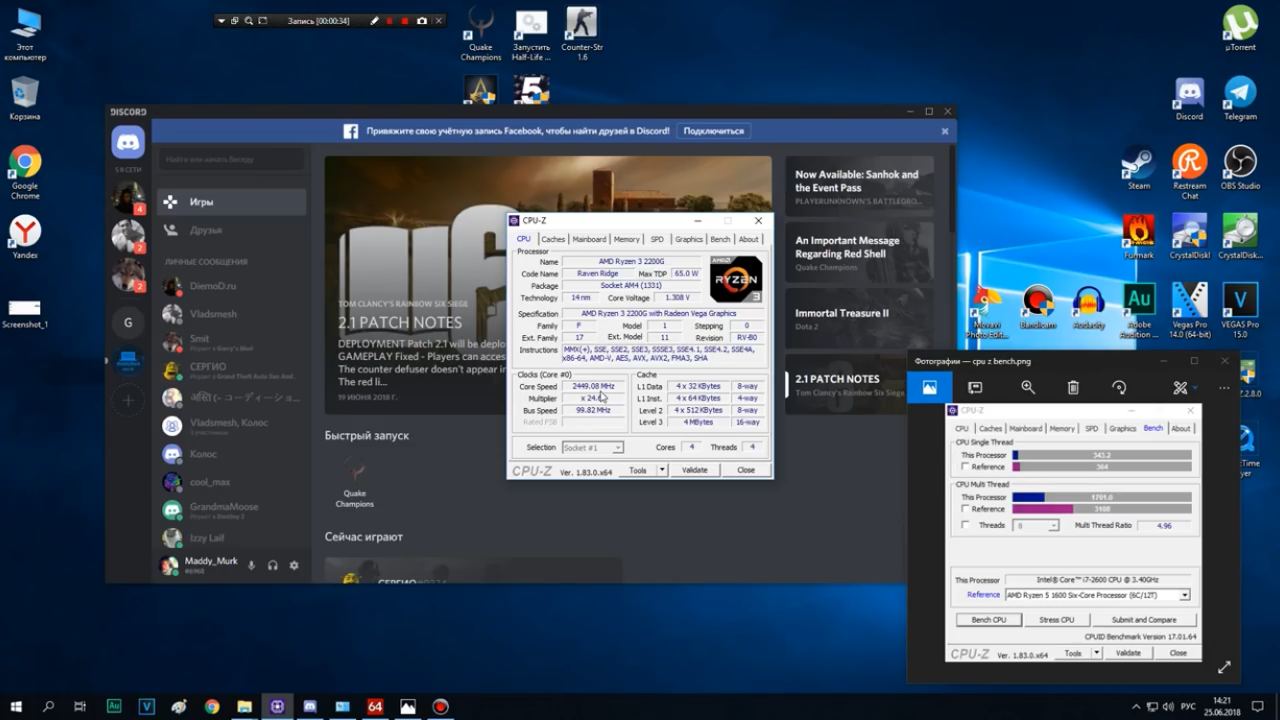Open the Socket #1 selection dropdown
1280x720 pixels.
593,447
